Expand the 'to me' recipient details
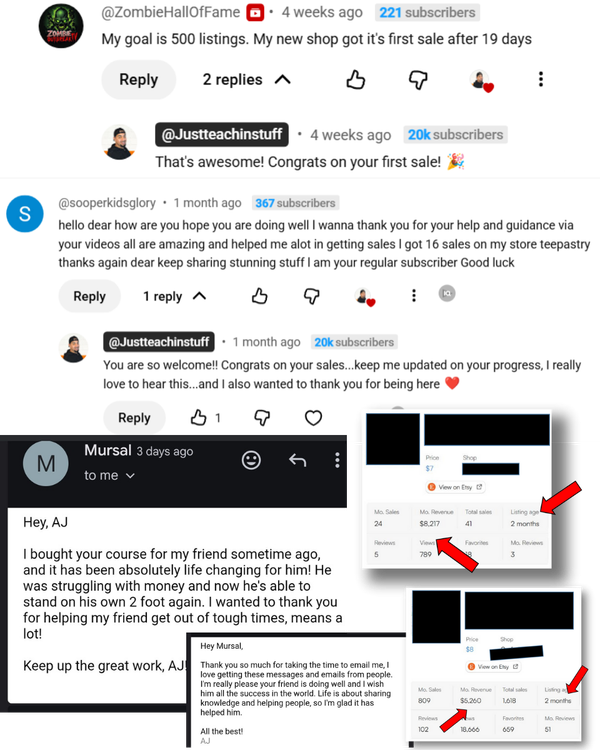Viewport: 600px width, 750px height. pyautogui.click(x=110, y=475)
